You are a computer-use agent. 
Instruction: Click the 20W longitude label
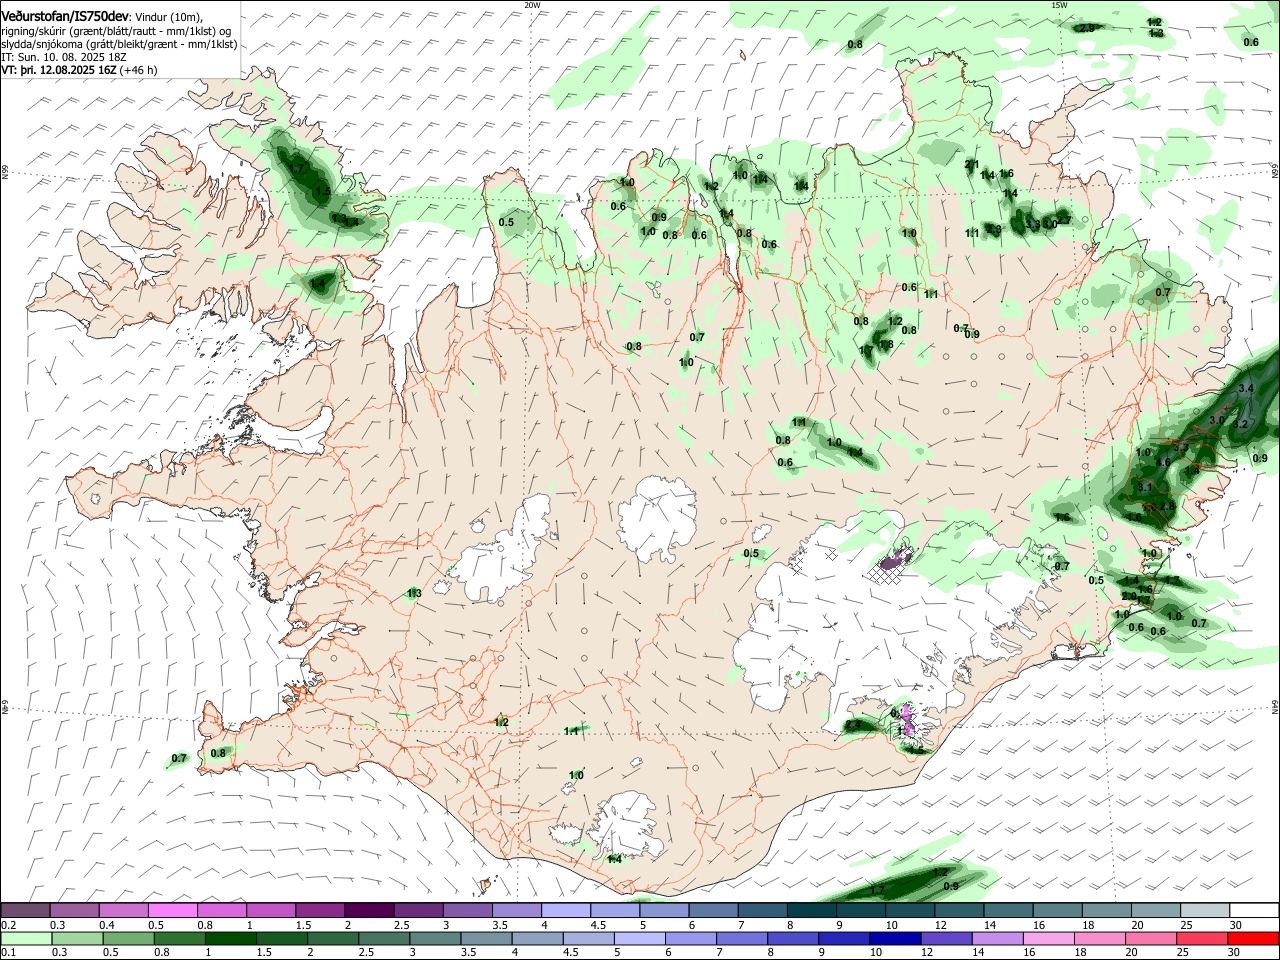pos(532,5)
